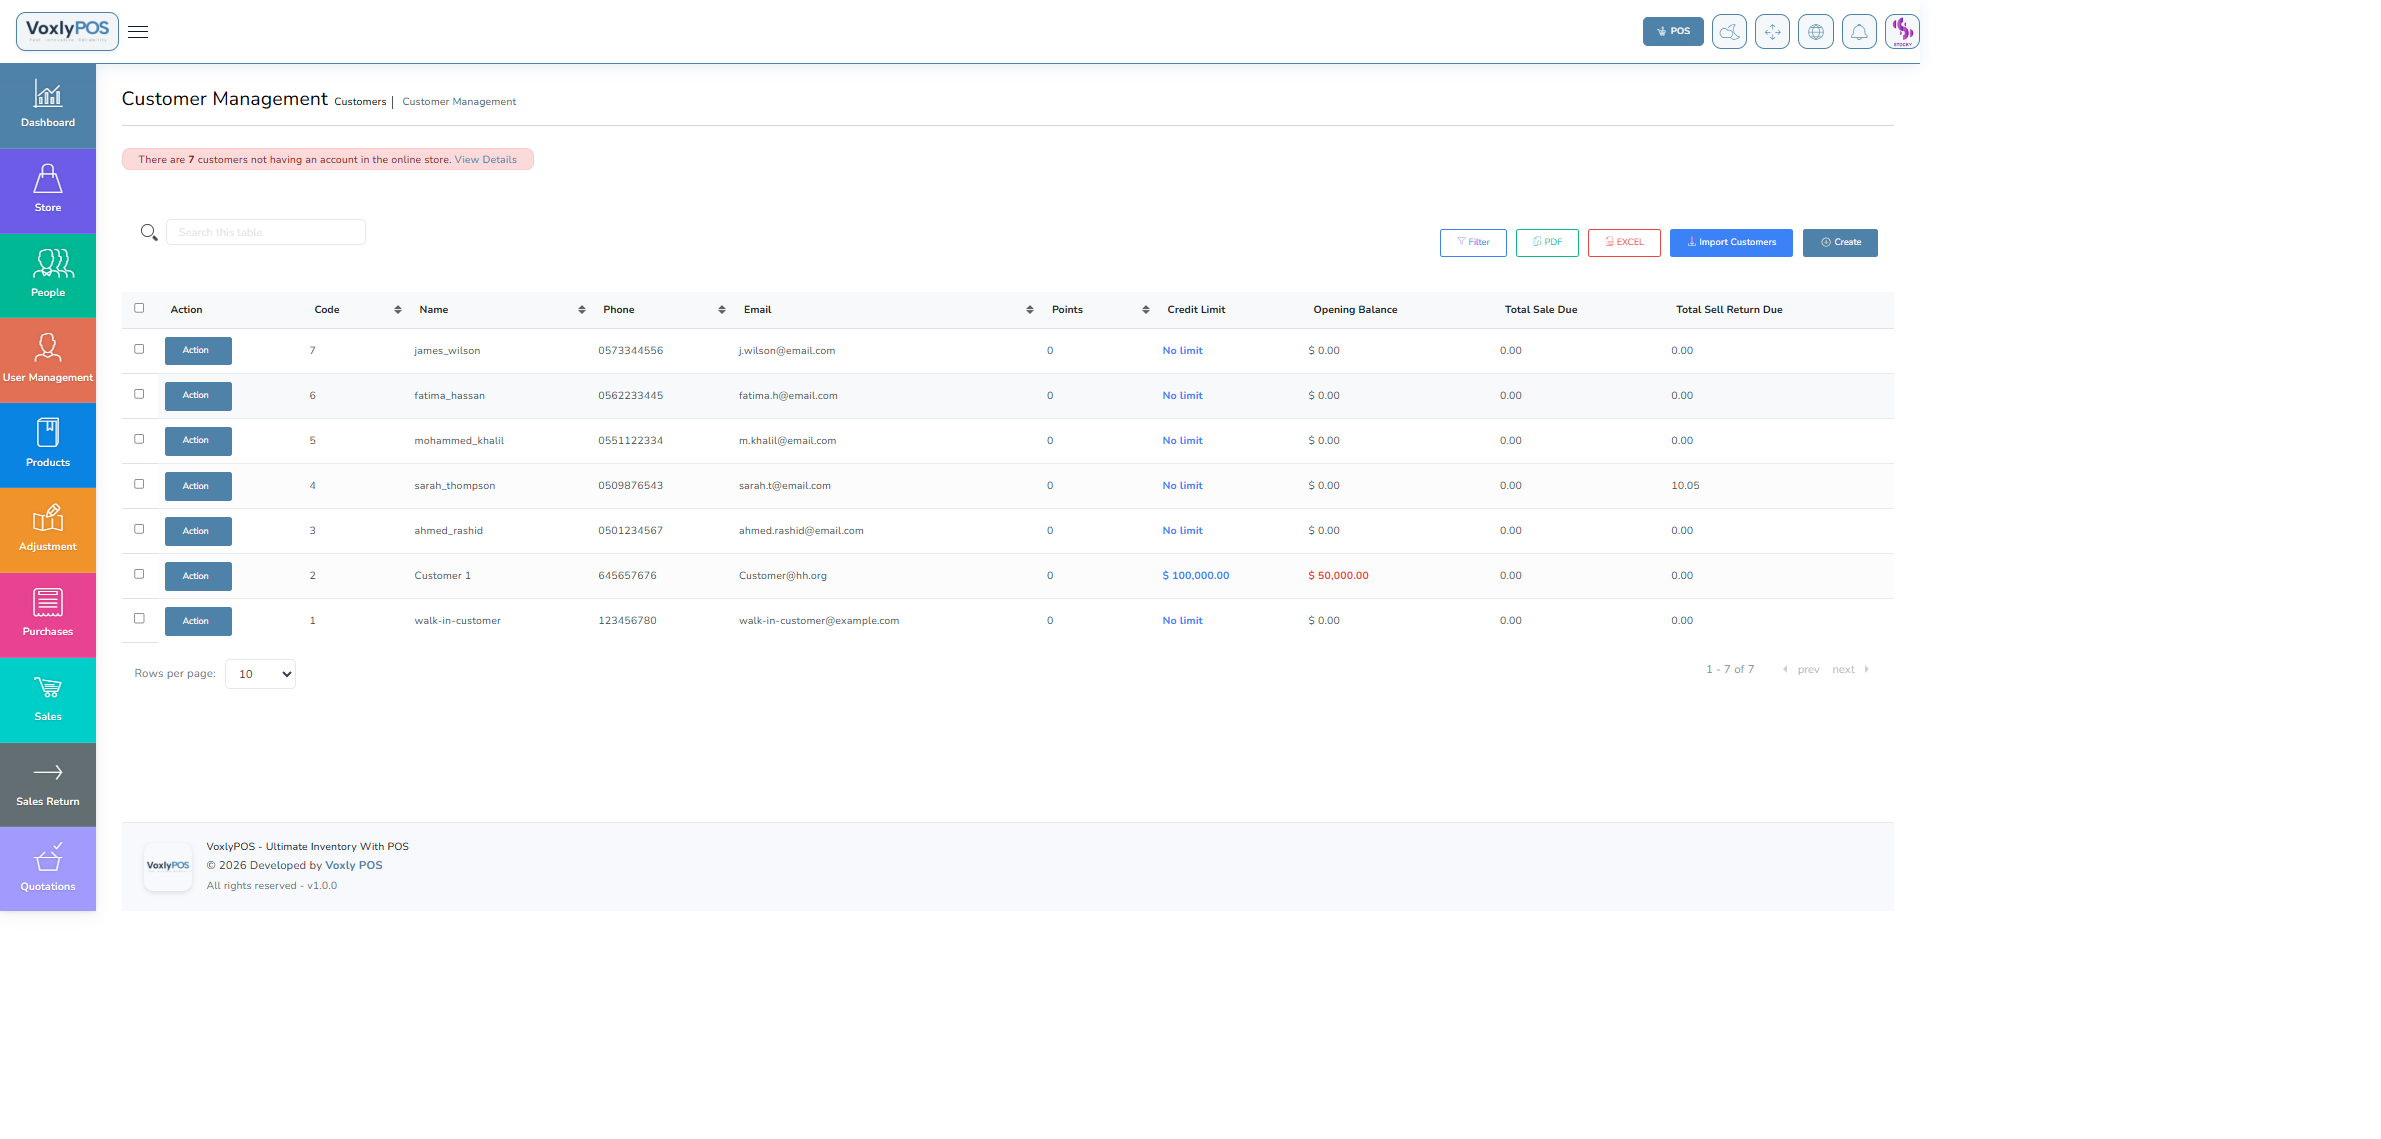Screen dimensions: 2381x1139
Task: Click View Details in the pink alert banner
Action: tap(485, 159)
